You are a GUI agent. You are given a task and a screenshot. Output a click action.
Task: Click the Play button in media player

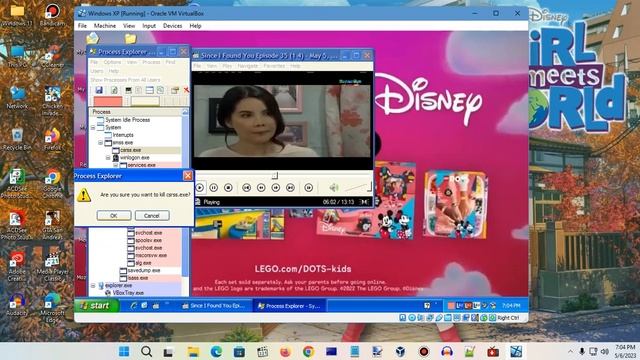click(x=200, y=187)
